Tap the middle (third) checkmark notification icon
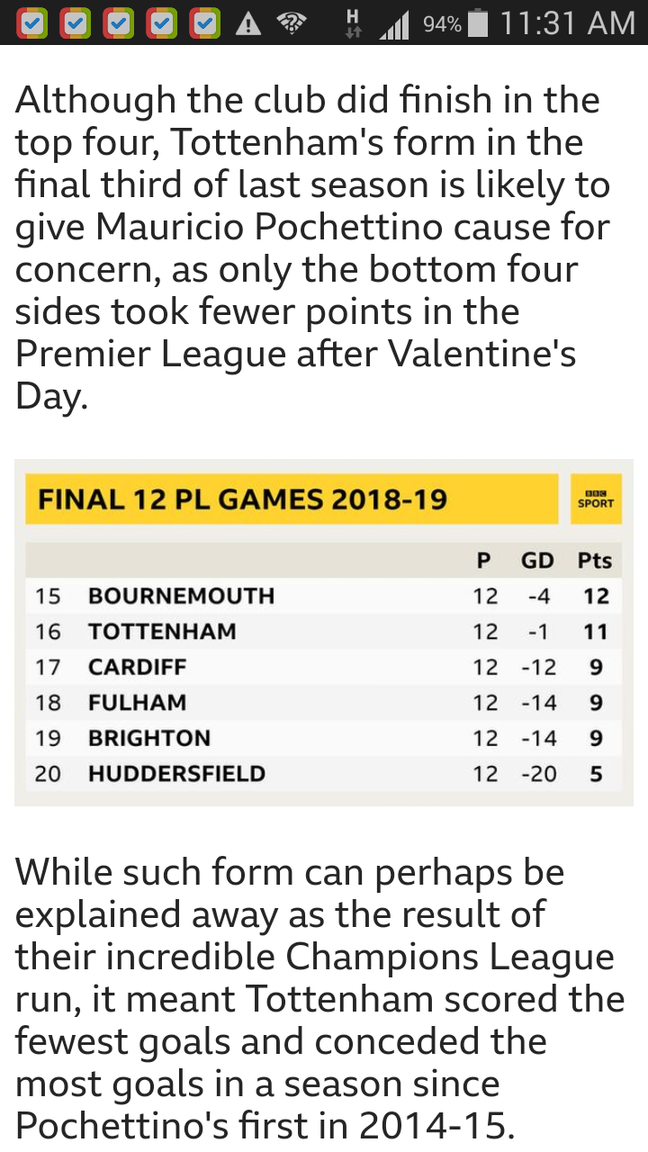This screenshot has height=1152, width=648. 119,22
